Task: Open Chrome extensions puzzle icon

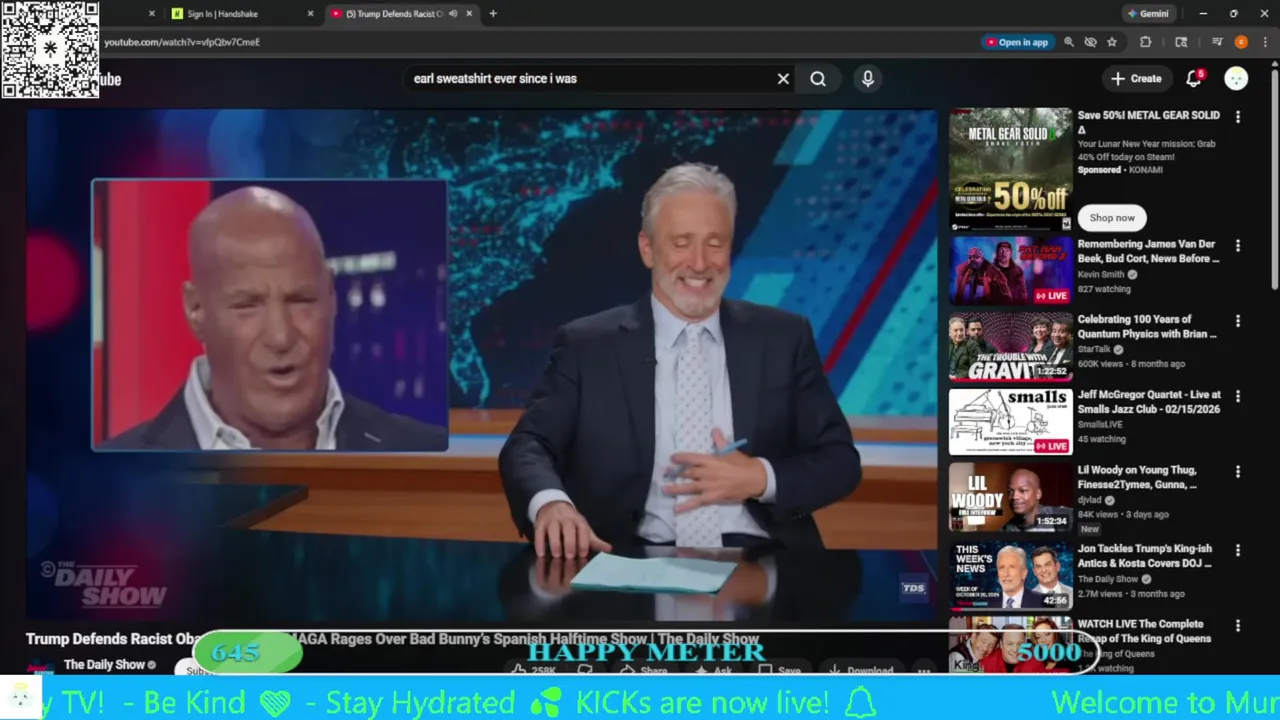Action: coord(1146,42)
